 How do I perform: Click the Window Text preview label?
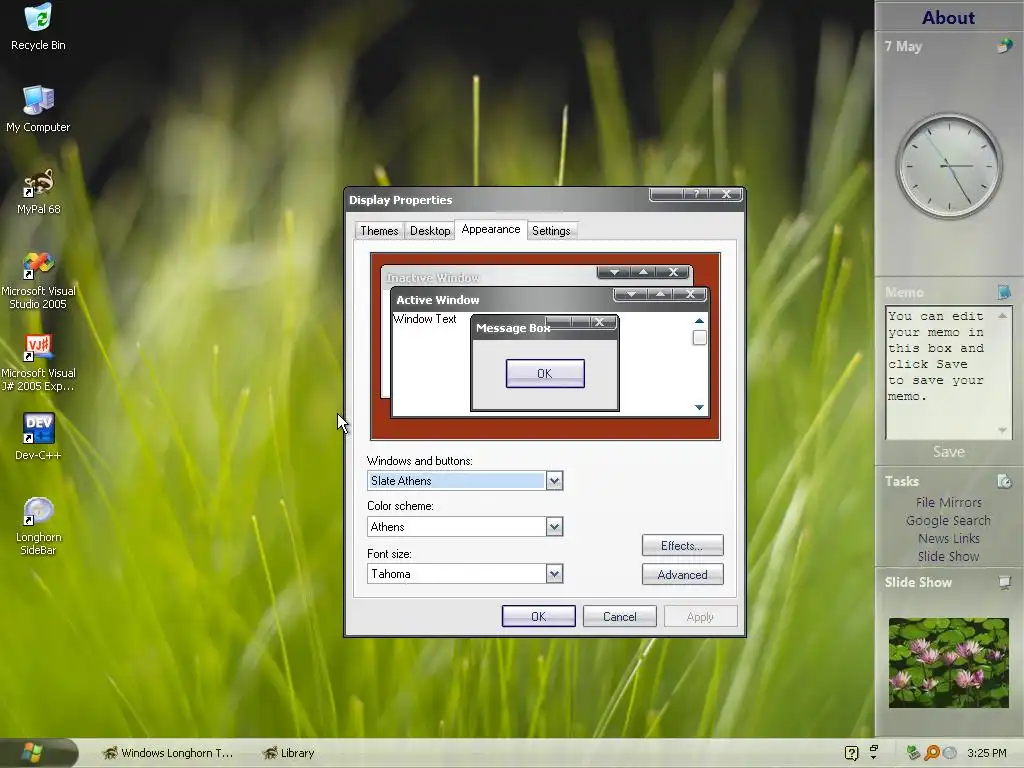tap(424, 319)
